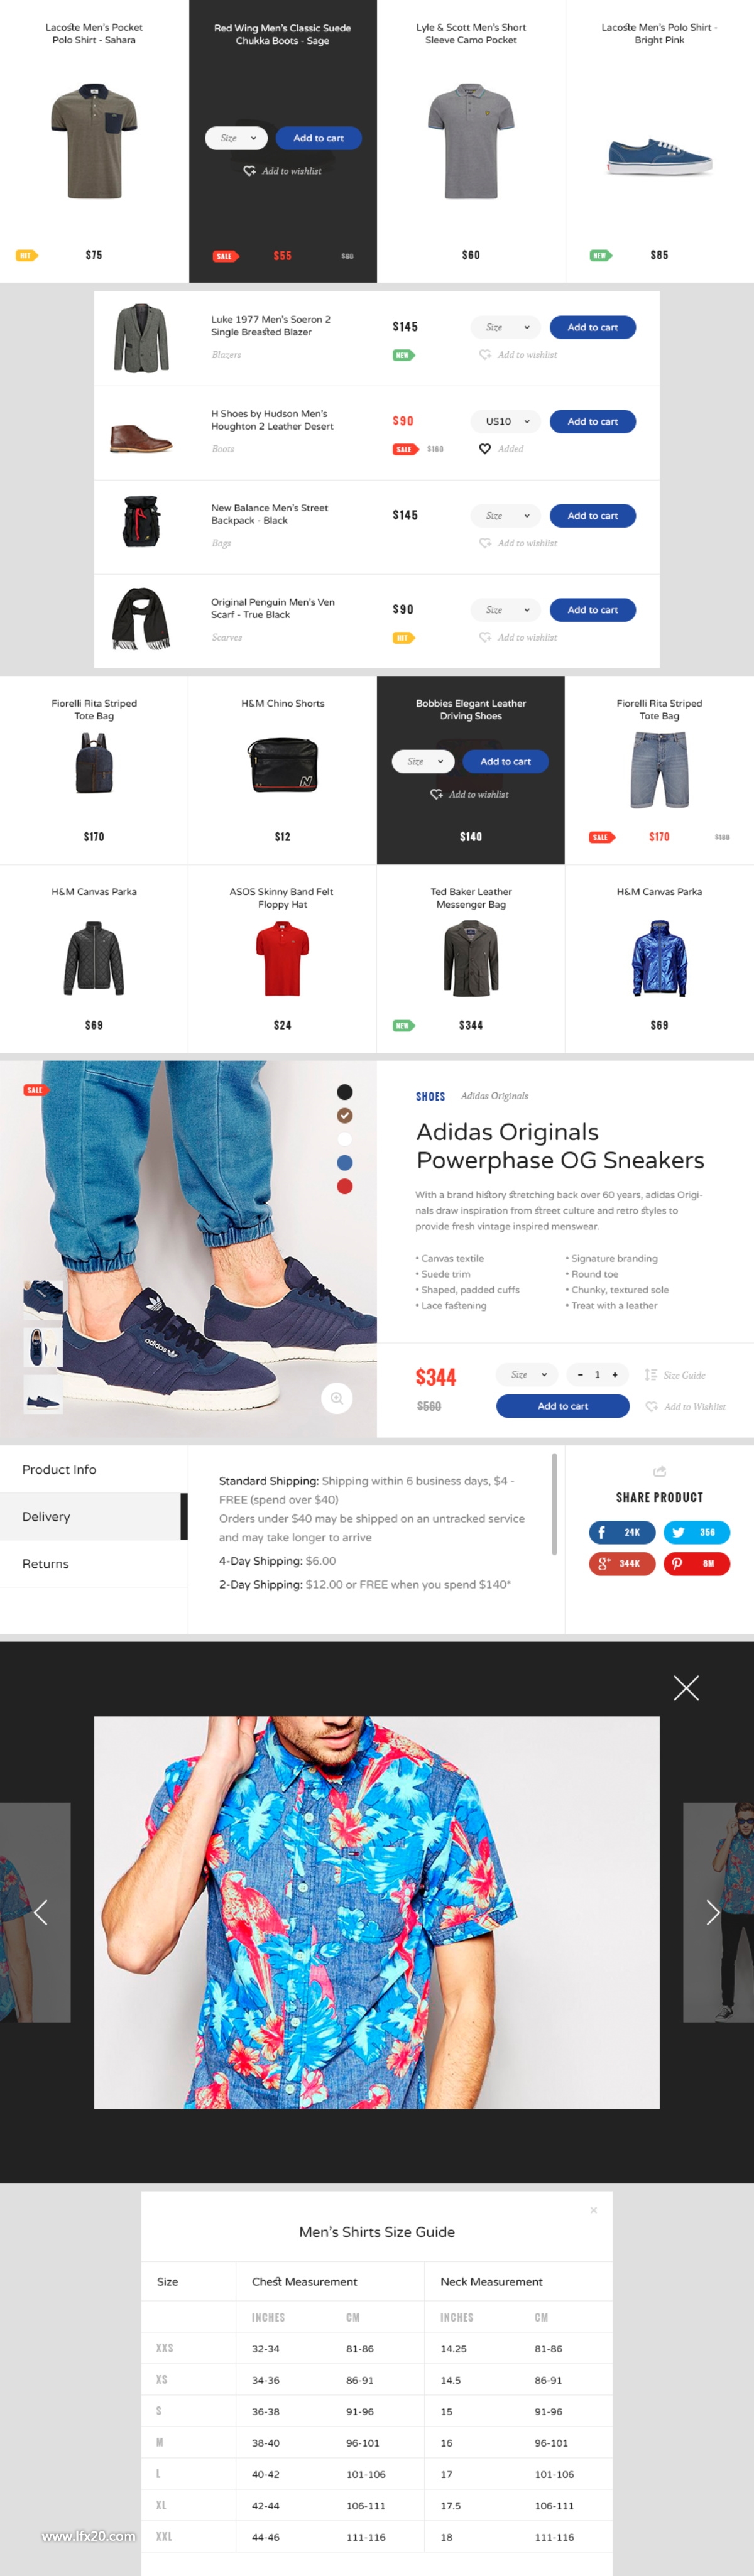Select the red color swatch

[345, 1186]
